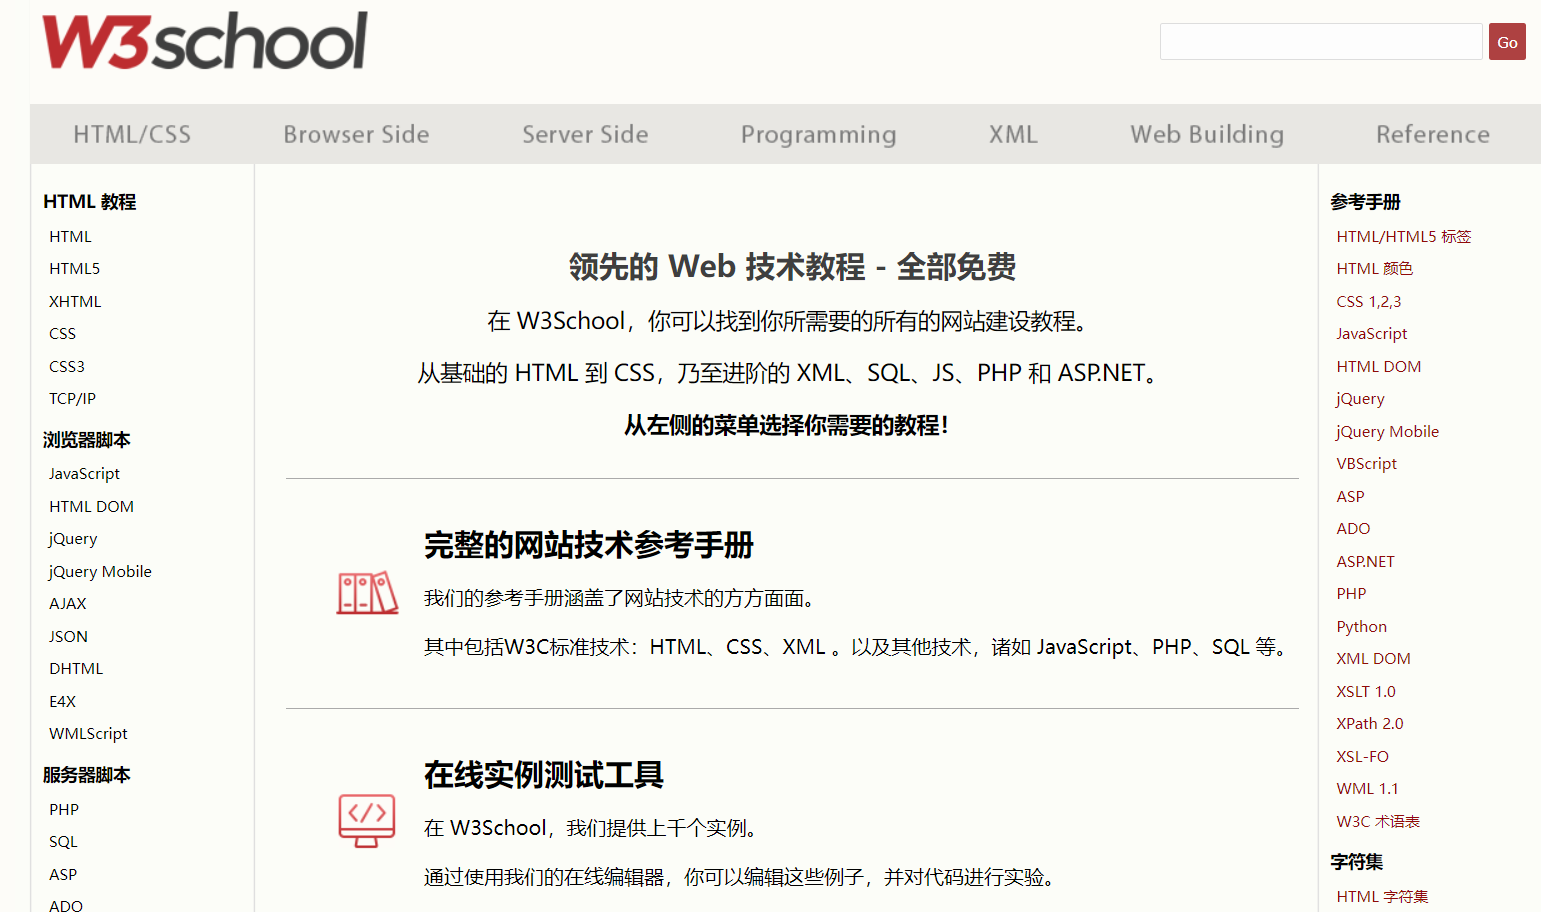
Task: Click the 参考手册 section heading
Action: pyautogui.click(x=1365, y=201)
